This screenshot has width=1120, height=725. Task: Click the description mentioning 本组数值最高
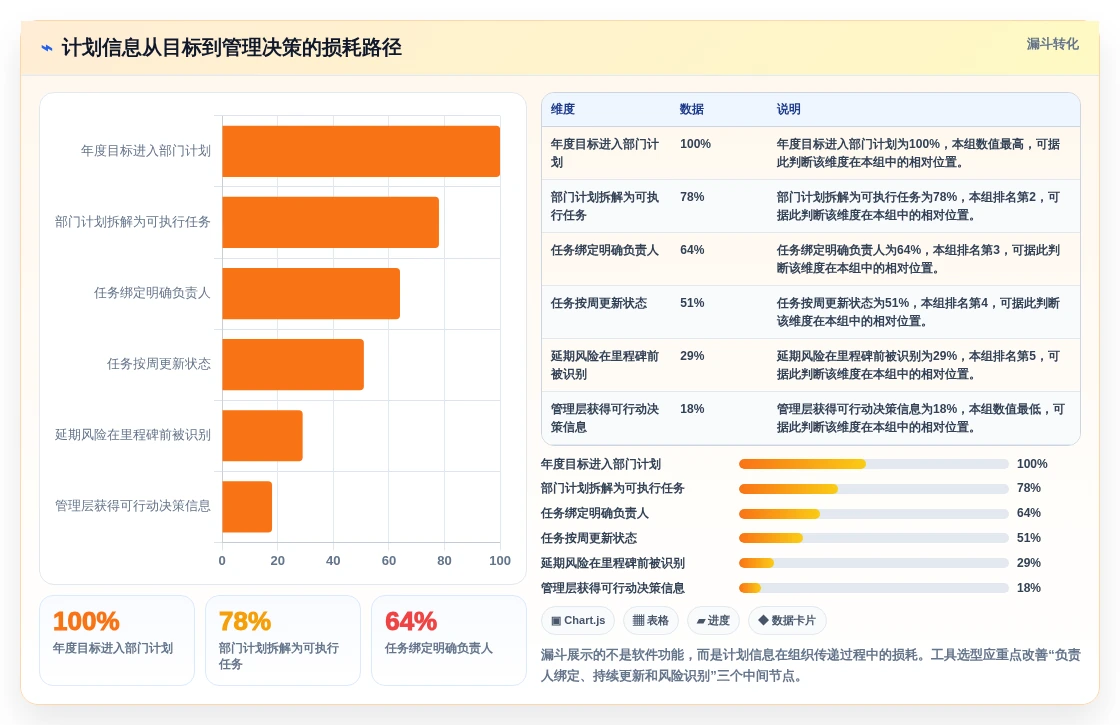point(919,153)
